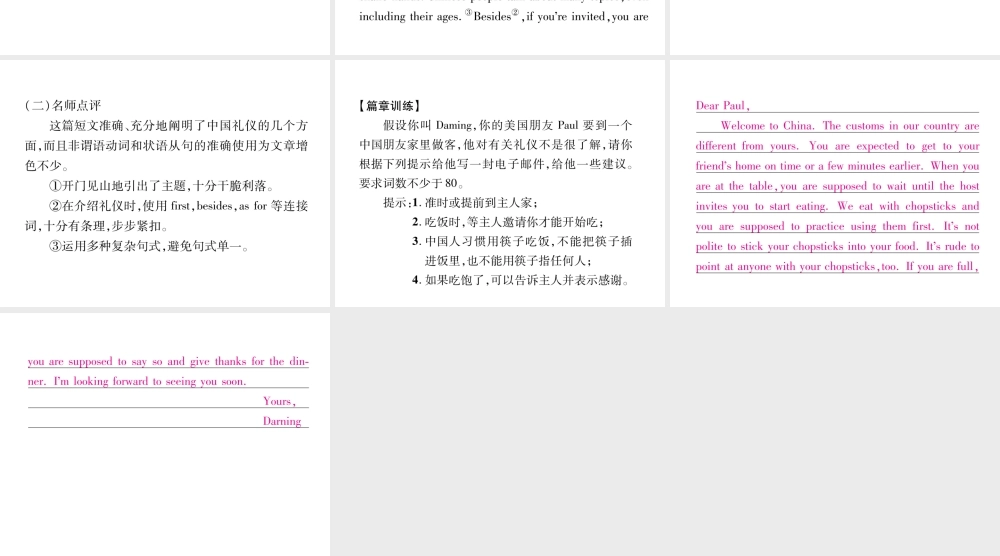Click the greeting line Dear Paul,
The height and width of the screenshot is (556, 1000).
point(723,106)
